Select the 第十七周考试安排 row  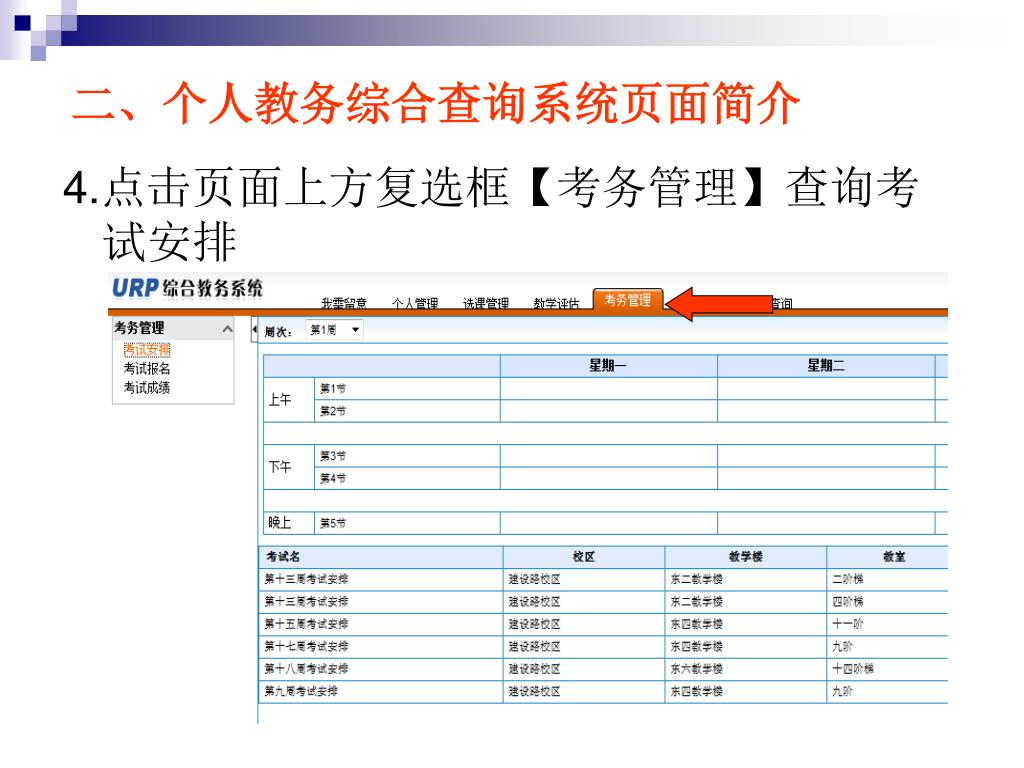coord(603,647)
